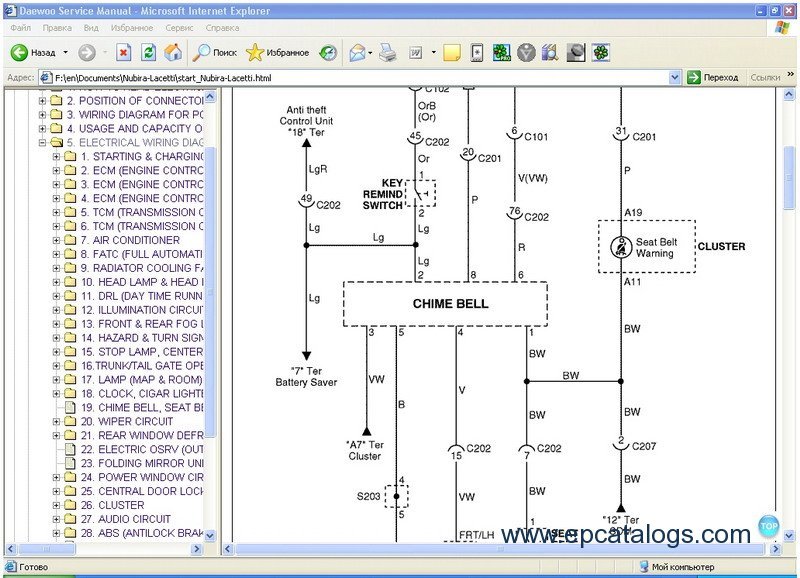The height and width of the screenshot is (578, 800).
Task: Click the Переход (Go) button
Action: 713,78
